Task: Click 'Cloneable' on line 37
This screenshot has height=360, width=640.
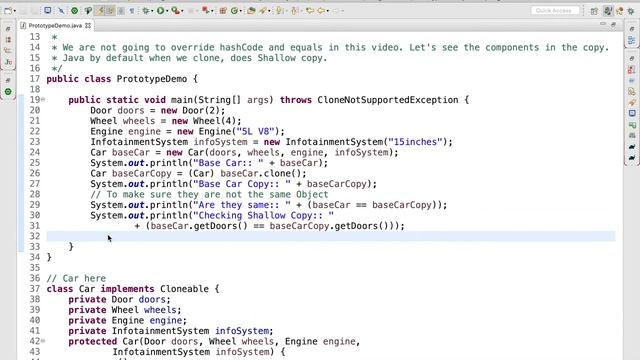Action: [x=184, y=289]
